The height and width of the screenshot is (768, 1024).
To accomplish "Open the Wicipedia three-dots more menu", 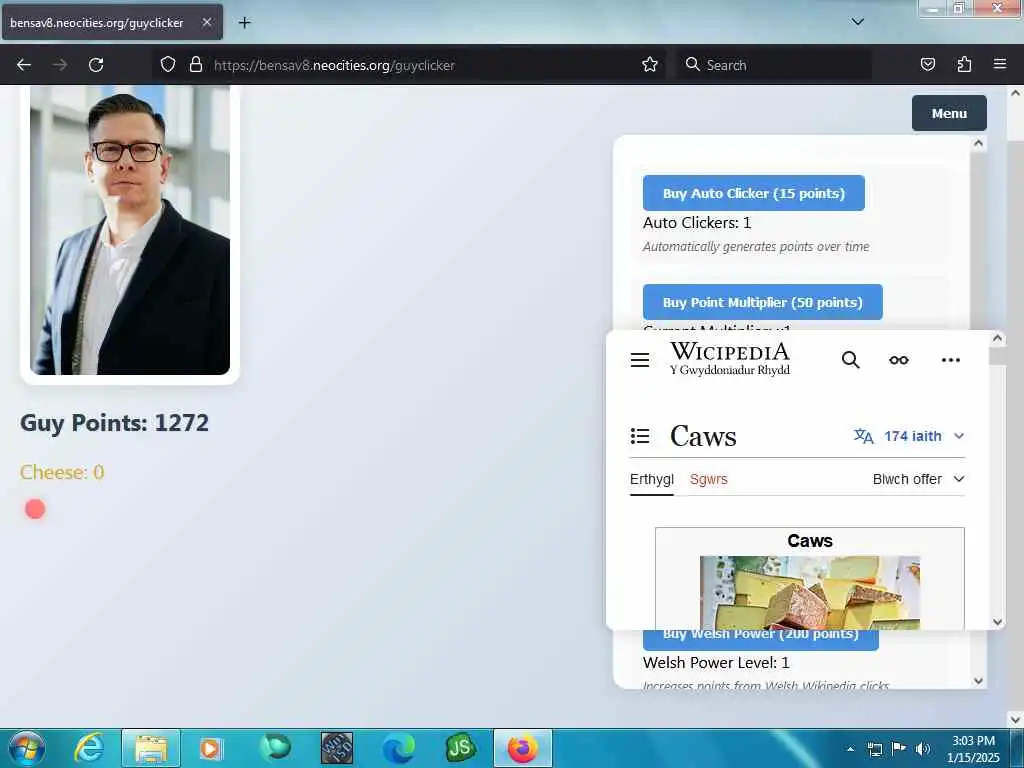I will [951, 360].
